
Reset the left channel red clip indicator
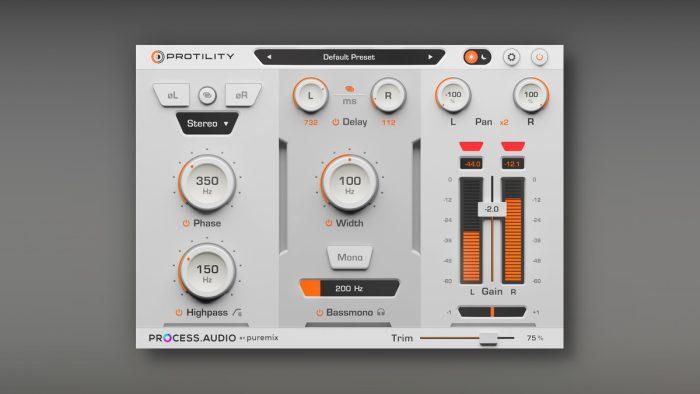tap(471, 146)
